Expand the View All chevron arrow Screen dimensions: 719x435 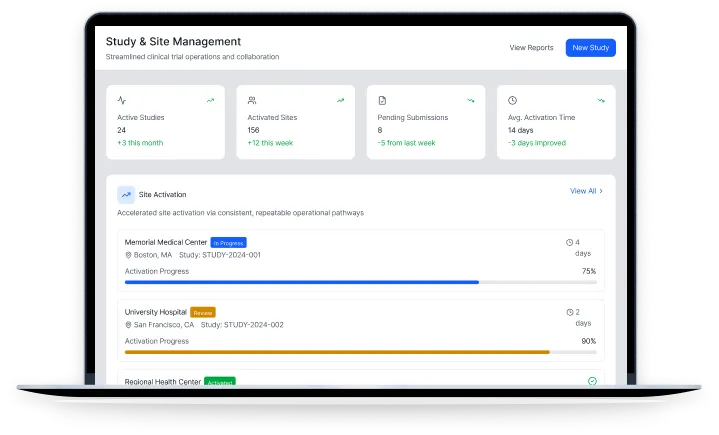tap(601, 191)
